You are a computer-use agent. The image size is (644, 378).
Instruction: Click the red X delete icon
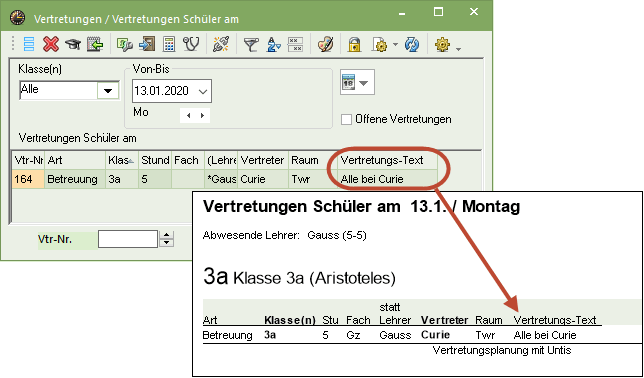point(51,44)
